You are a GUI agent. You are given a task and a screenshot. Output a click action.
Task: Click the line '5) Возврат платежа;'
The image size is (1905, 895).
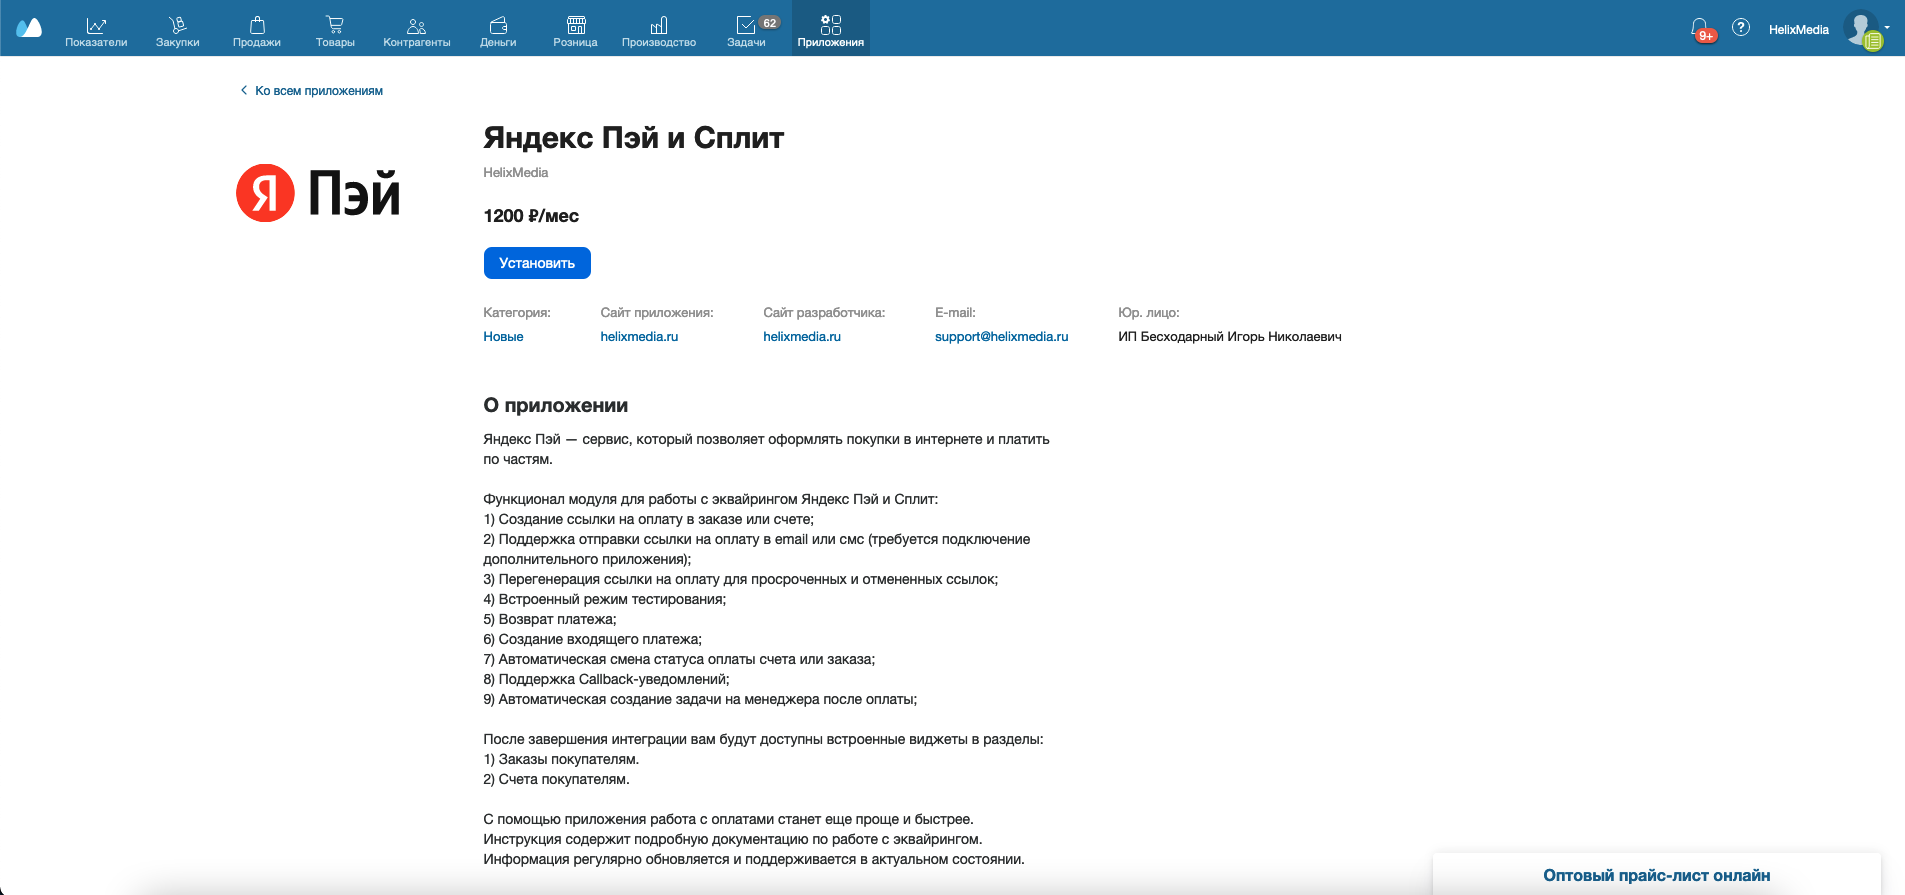(x=550, y=619)
